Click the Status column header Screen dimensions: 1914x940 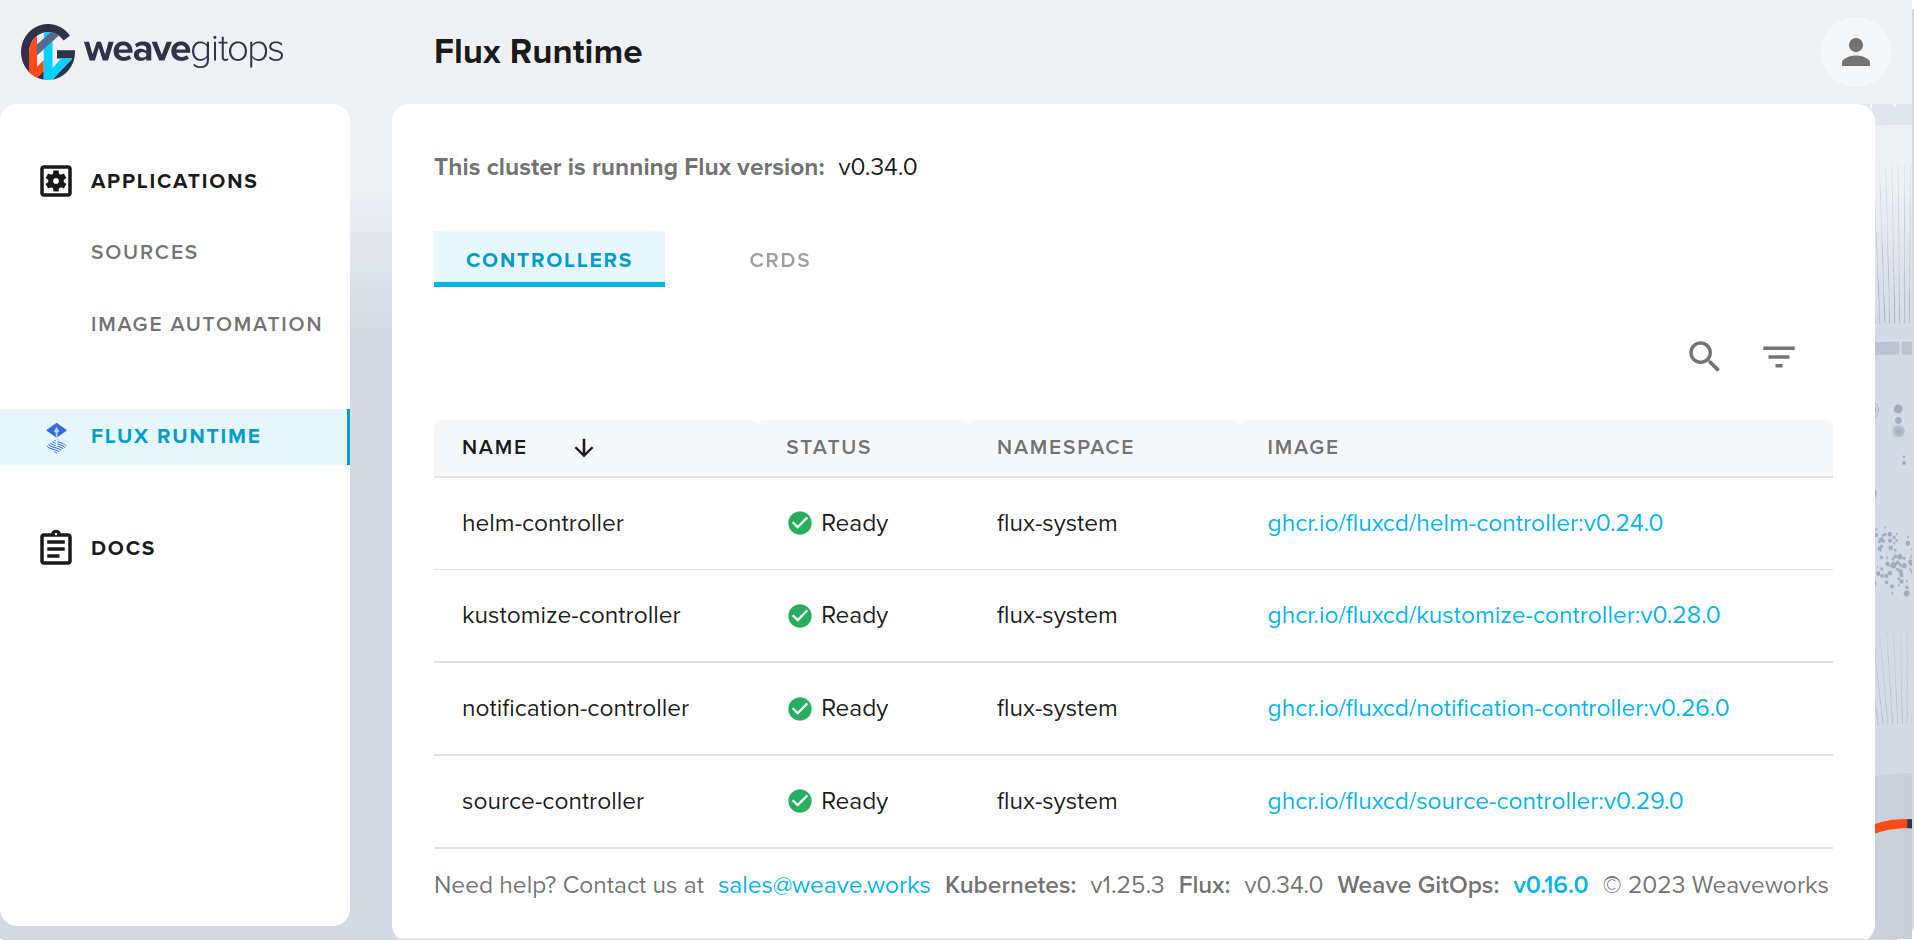point(828,447)
